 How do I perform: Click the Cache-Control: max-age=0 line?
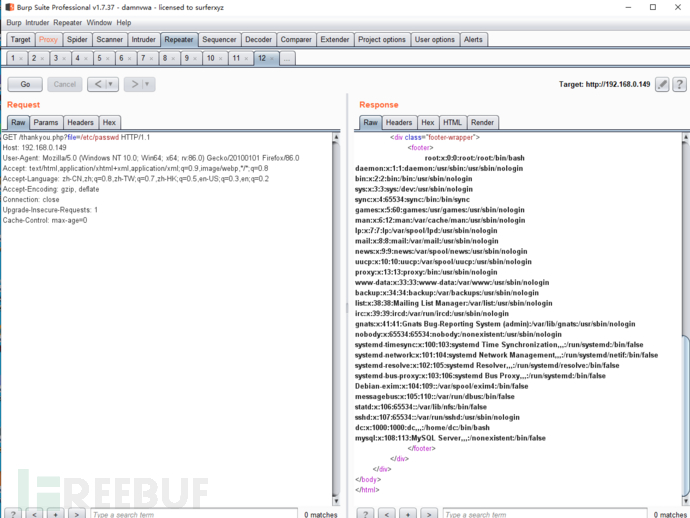[45, 220]
